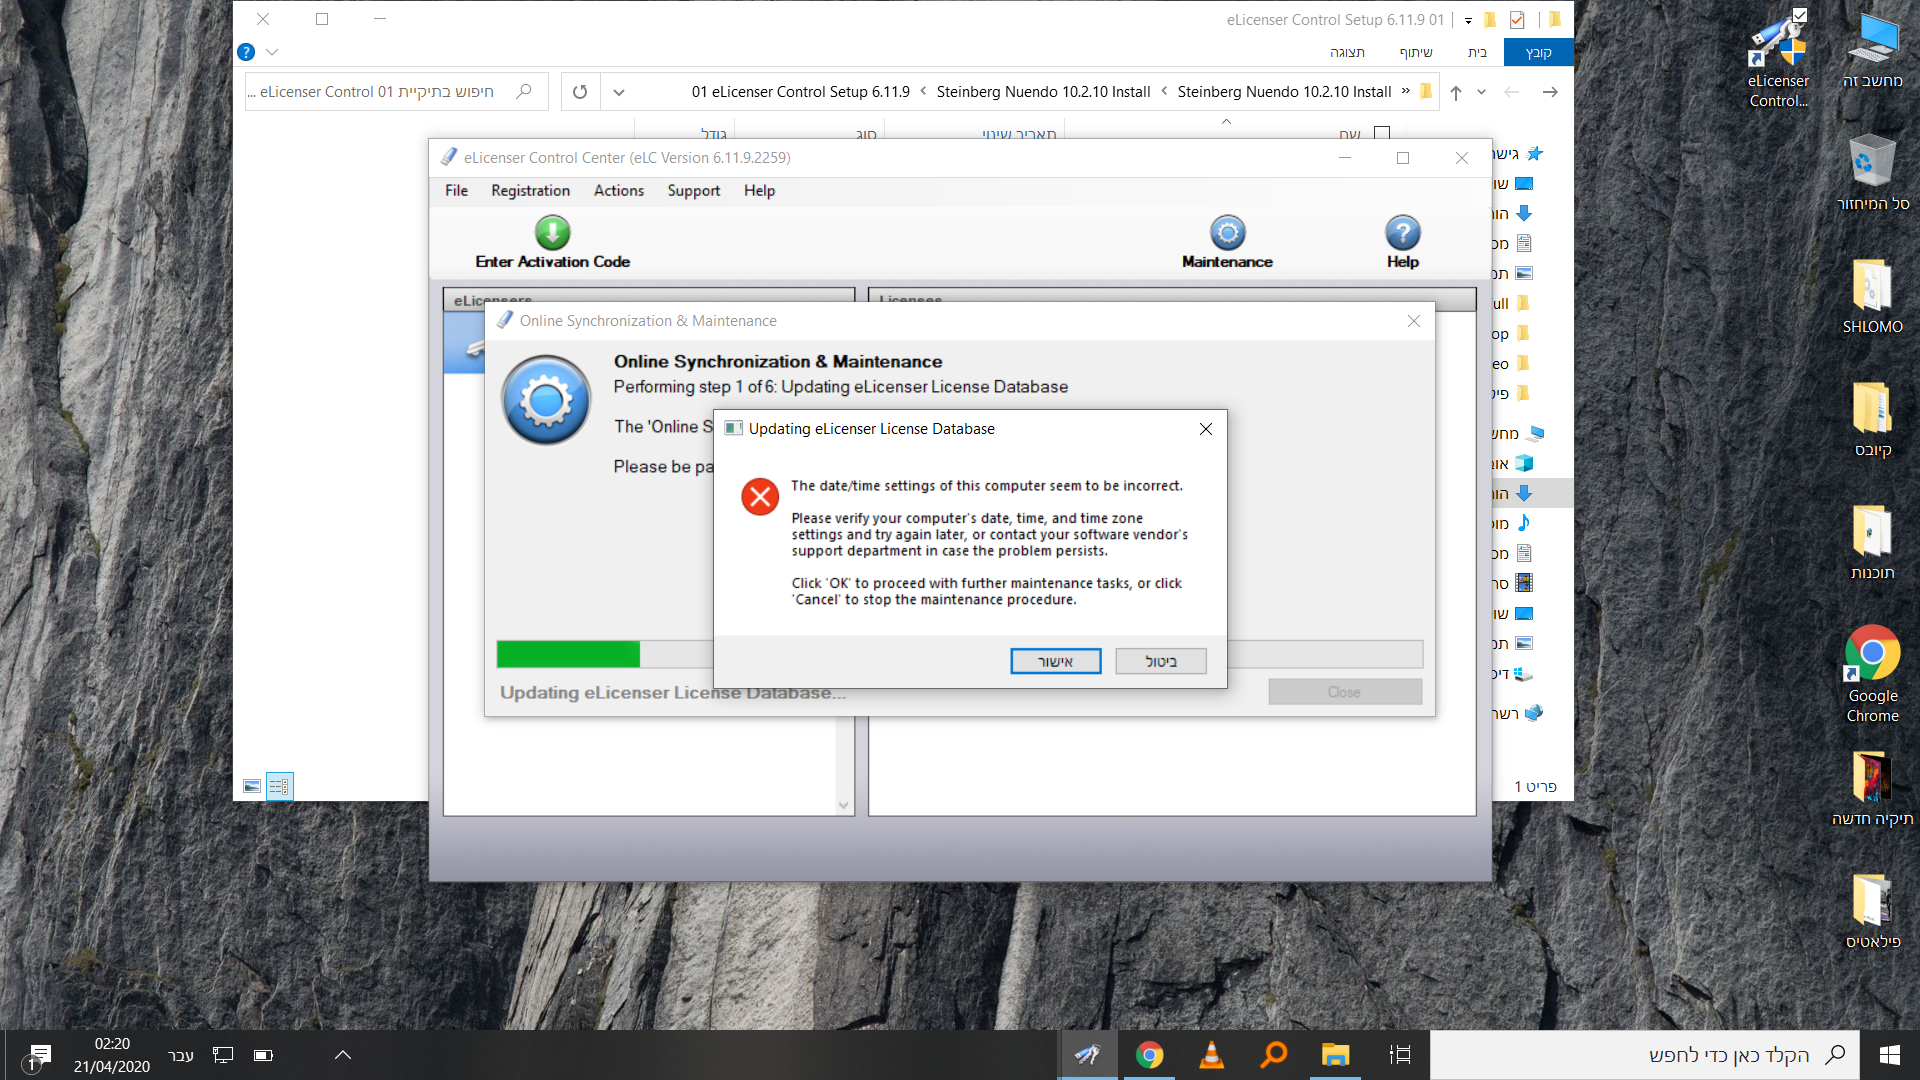Select the קובץ tab in File Explorer
This screenshot has height=1080, width=1920.
(x=1537, y=52)
